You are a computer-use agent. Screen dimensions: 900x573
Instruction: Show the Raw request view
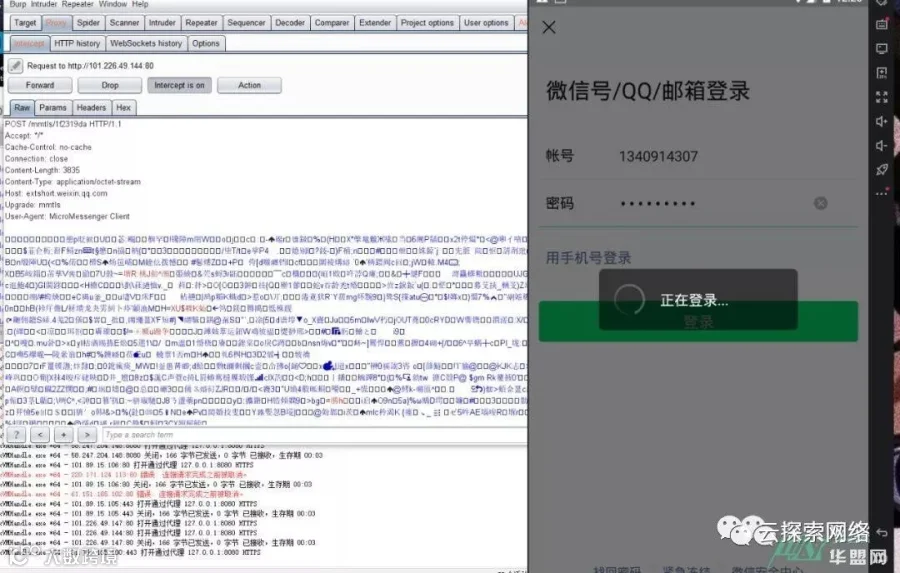[22, 108]
